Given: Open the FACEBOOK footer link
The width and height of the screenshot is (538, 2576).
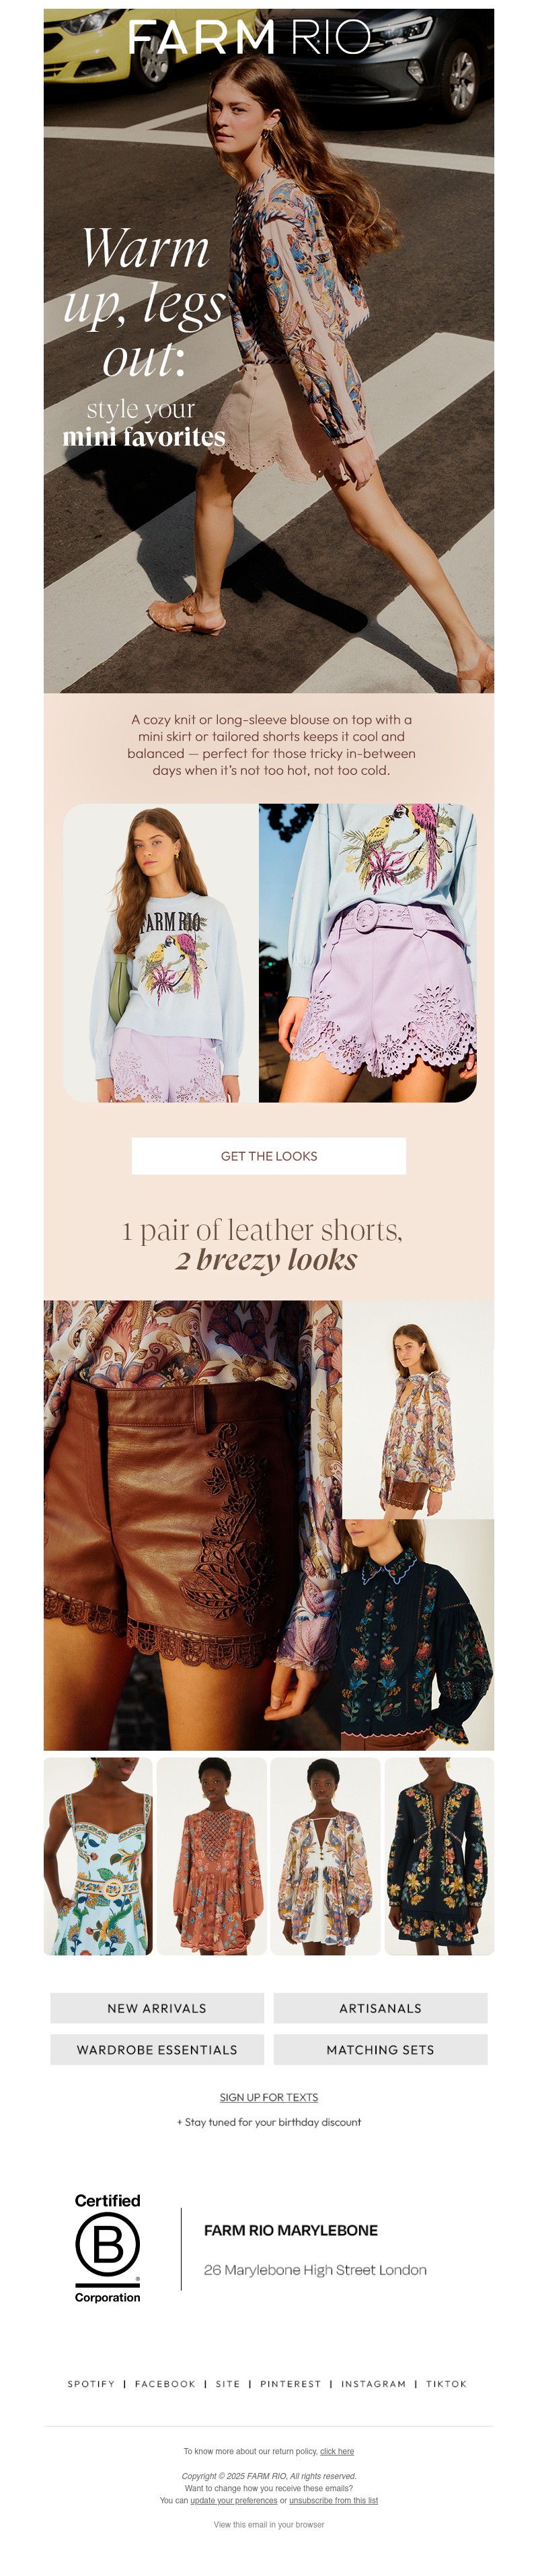Looking at the screenshot, I should pyautogui.click(x=165, y=2384).
